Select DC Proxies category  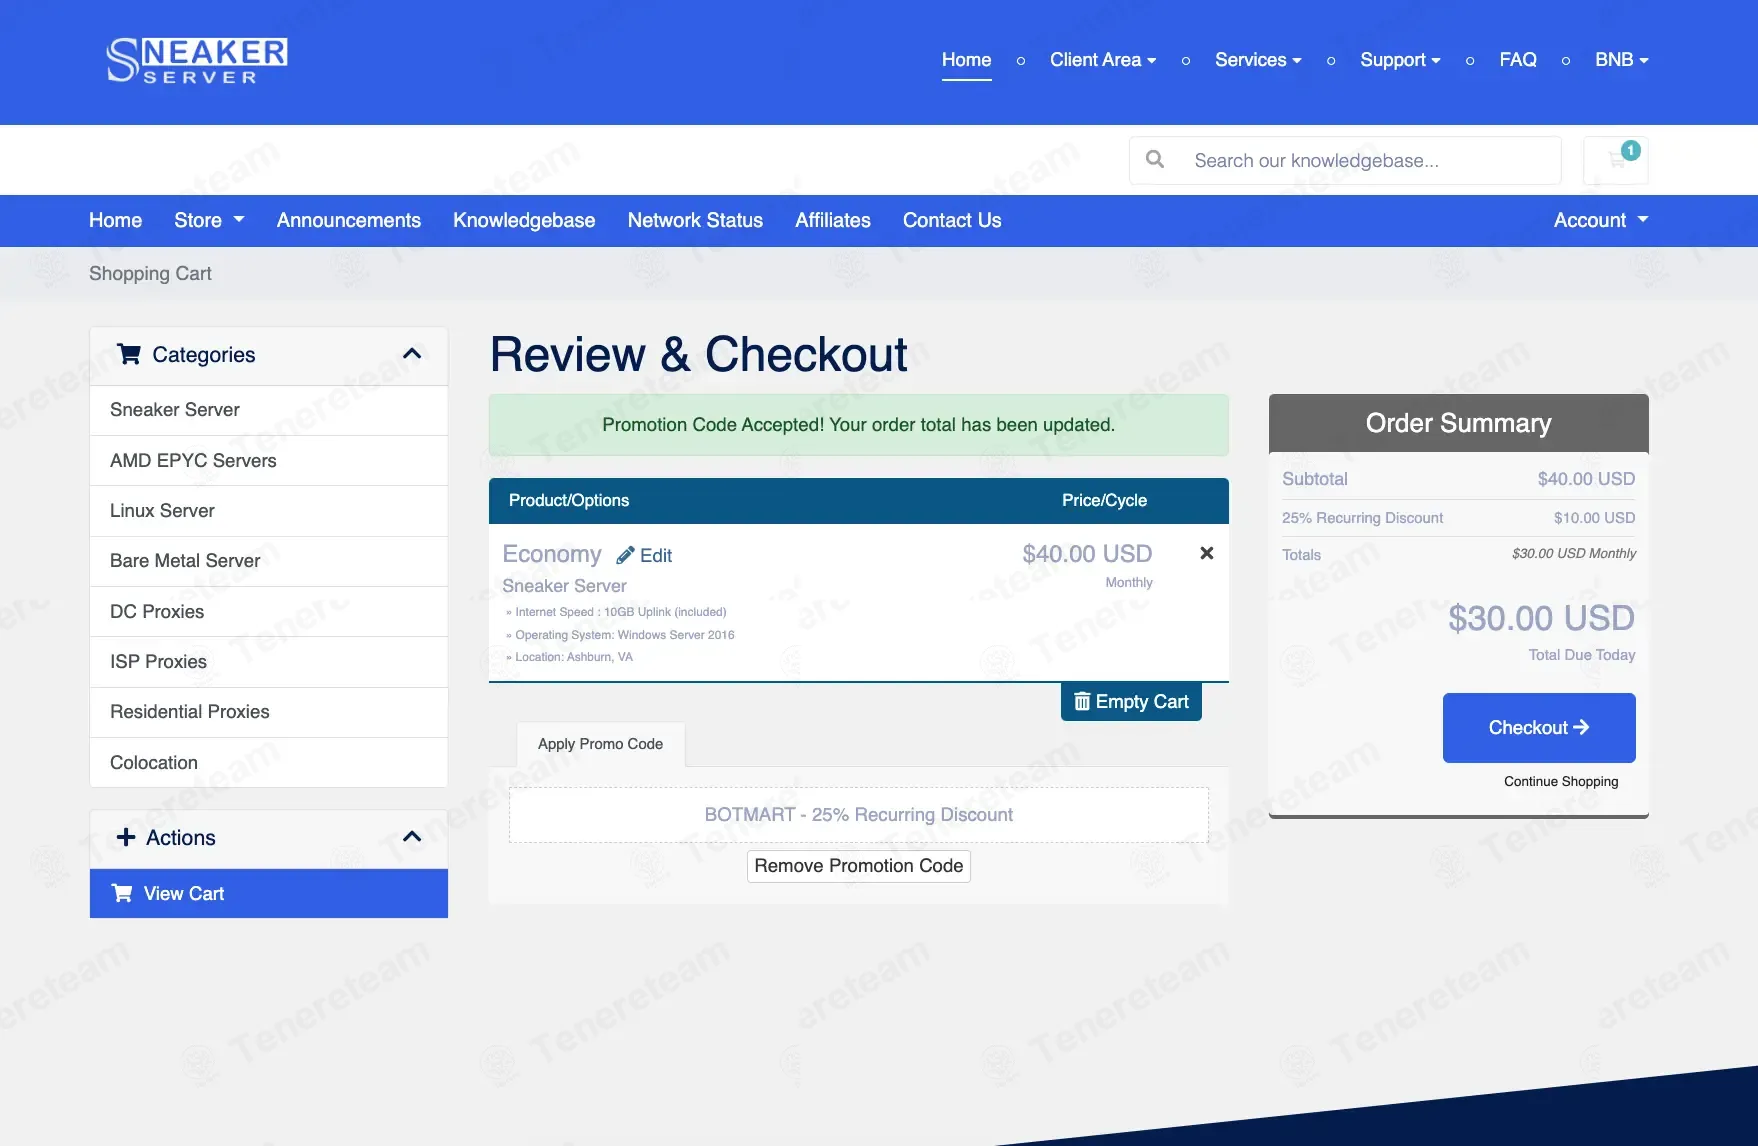click(x=269, y=612)
